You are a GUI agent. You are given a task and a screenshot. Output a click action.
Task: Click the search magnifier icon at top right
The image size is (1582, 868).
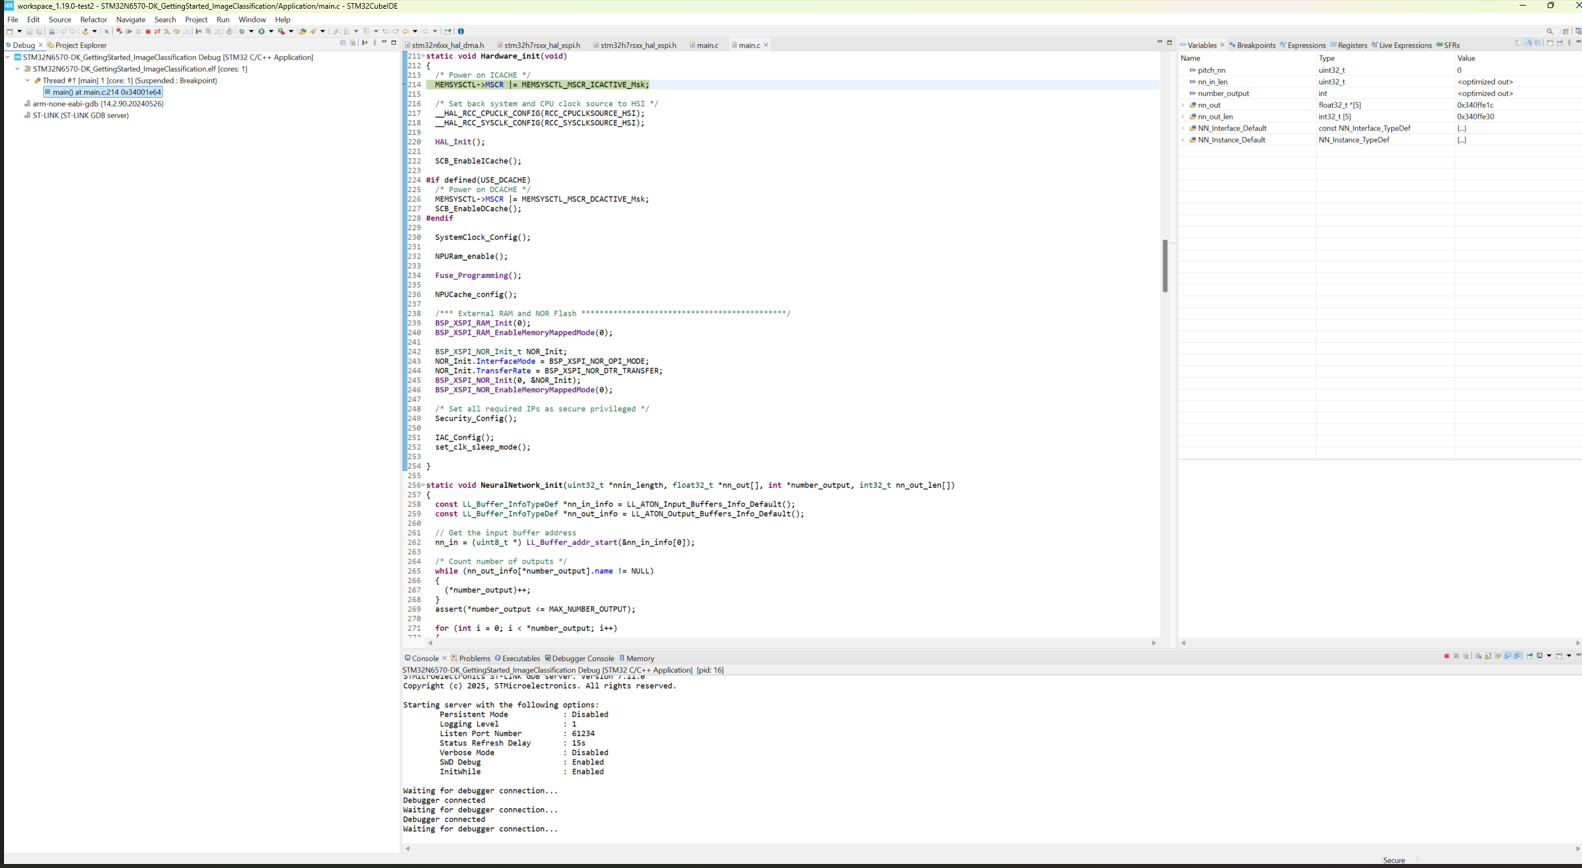(1550, 31)
